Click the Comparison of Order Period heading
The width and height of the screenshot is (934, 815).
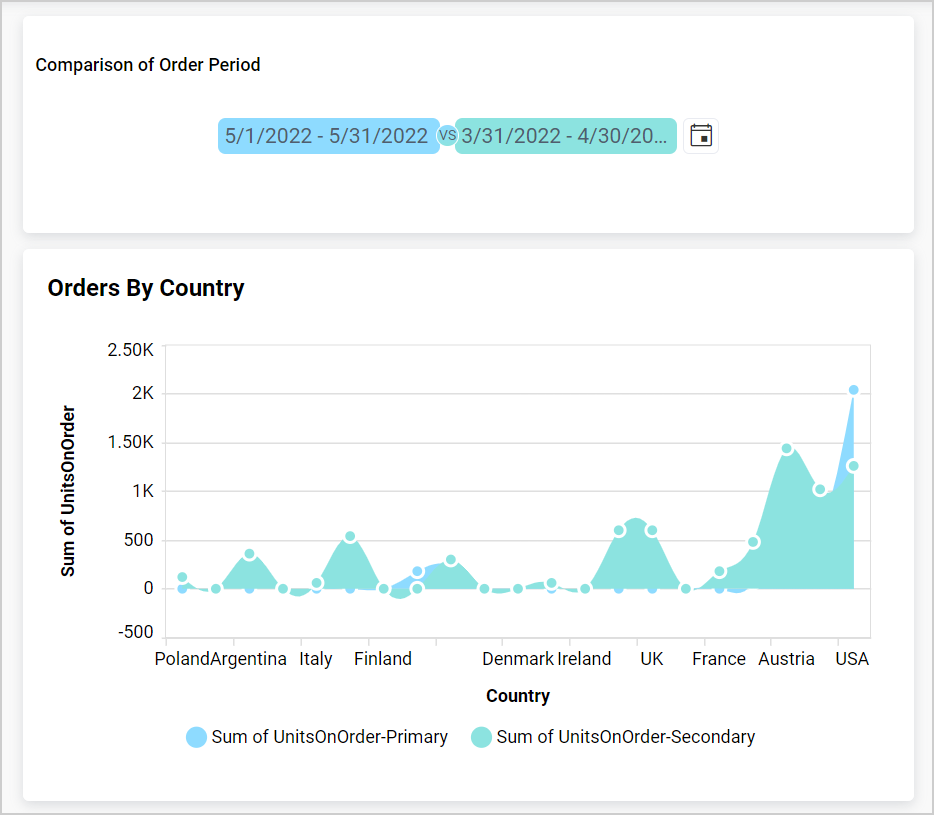pos(148,65)
